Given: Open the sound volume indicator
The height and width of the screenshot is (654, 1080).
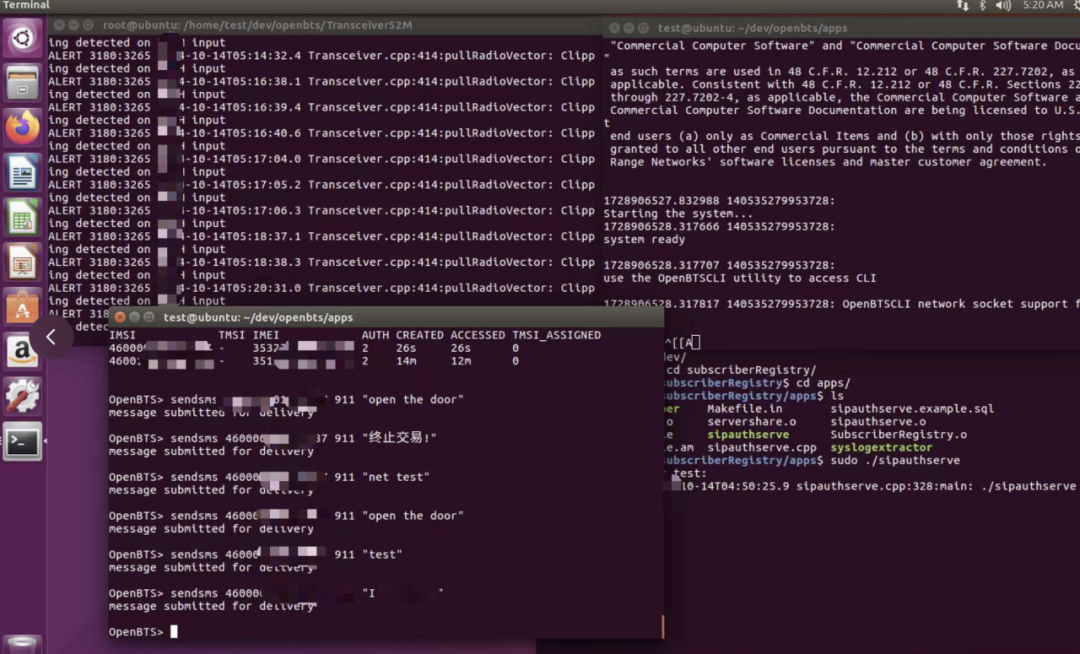Looking at the screenshot, I should point(1004,6).
